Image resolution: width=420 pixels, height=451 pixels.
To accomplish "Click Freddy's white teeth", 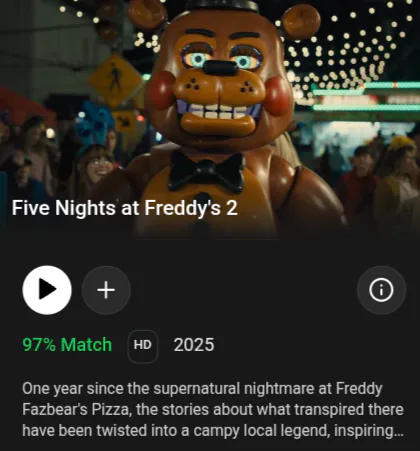I will pyautogui.click(x=217, y=112).
